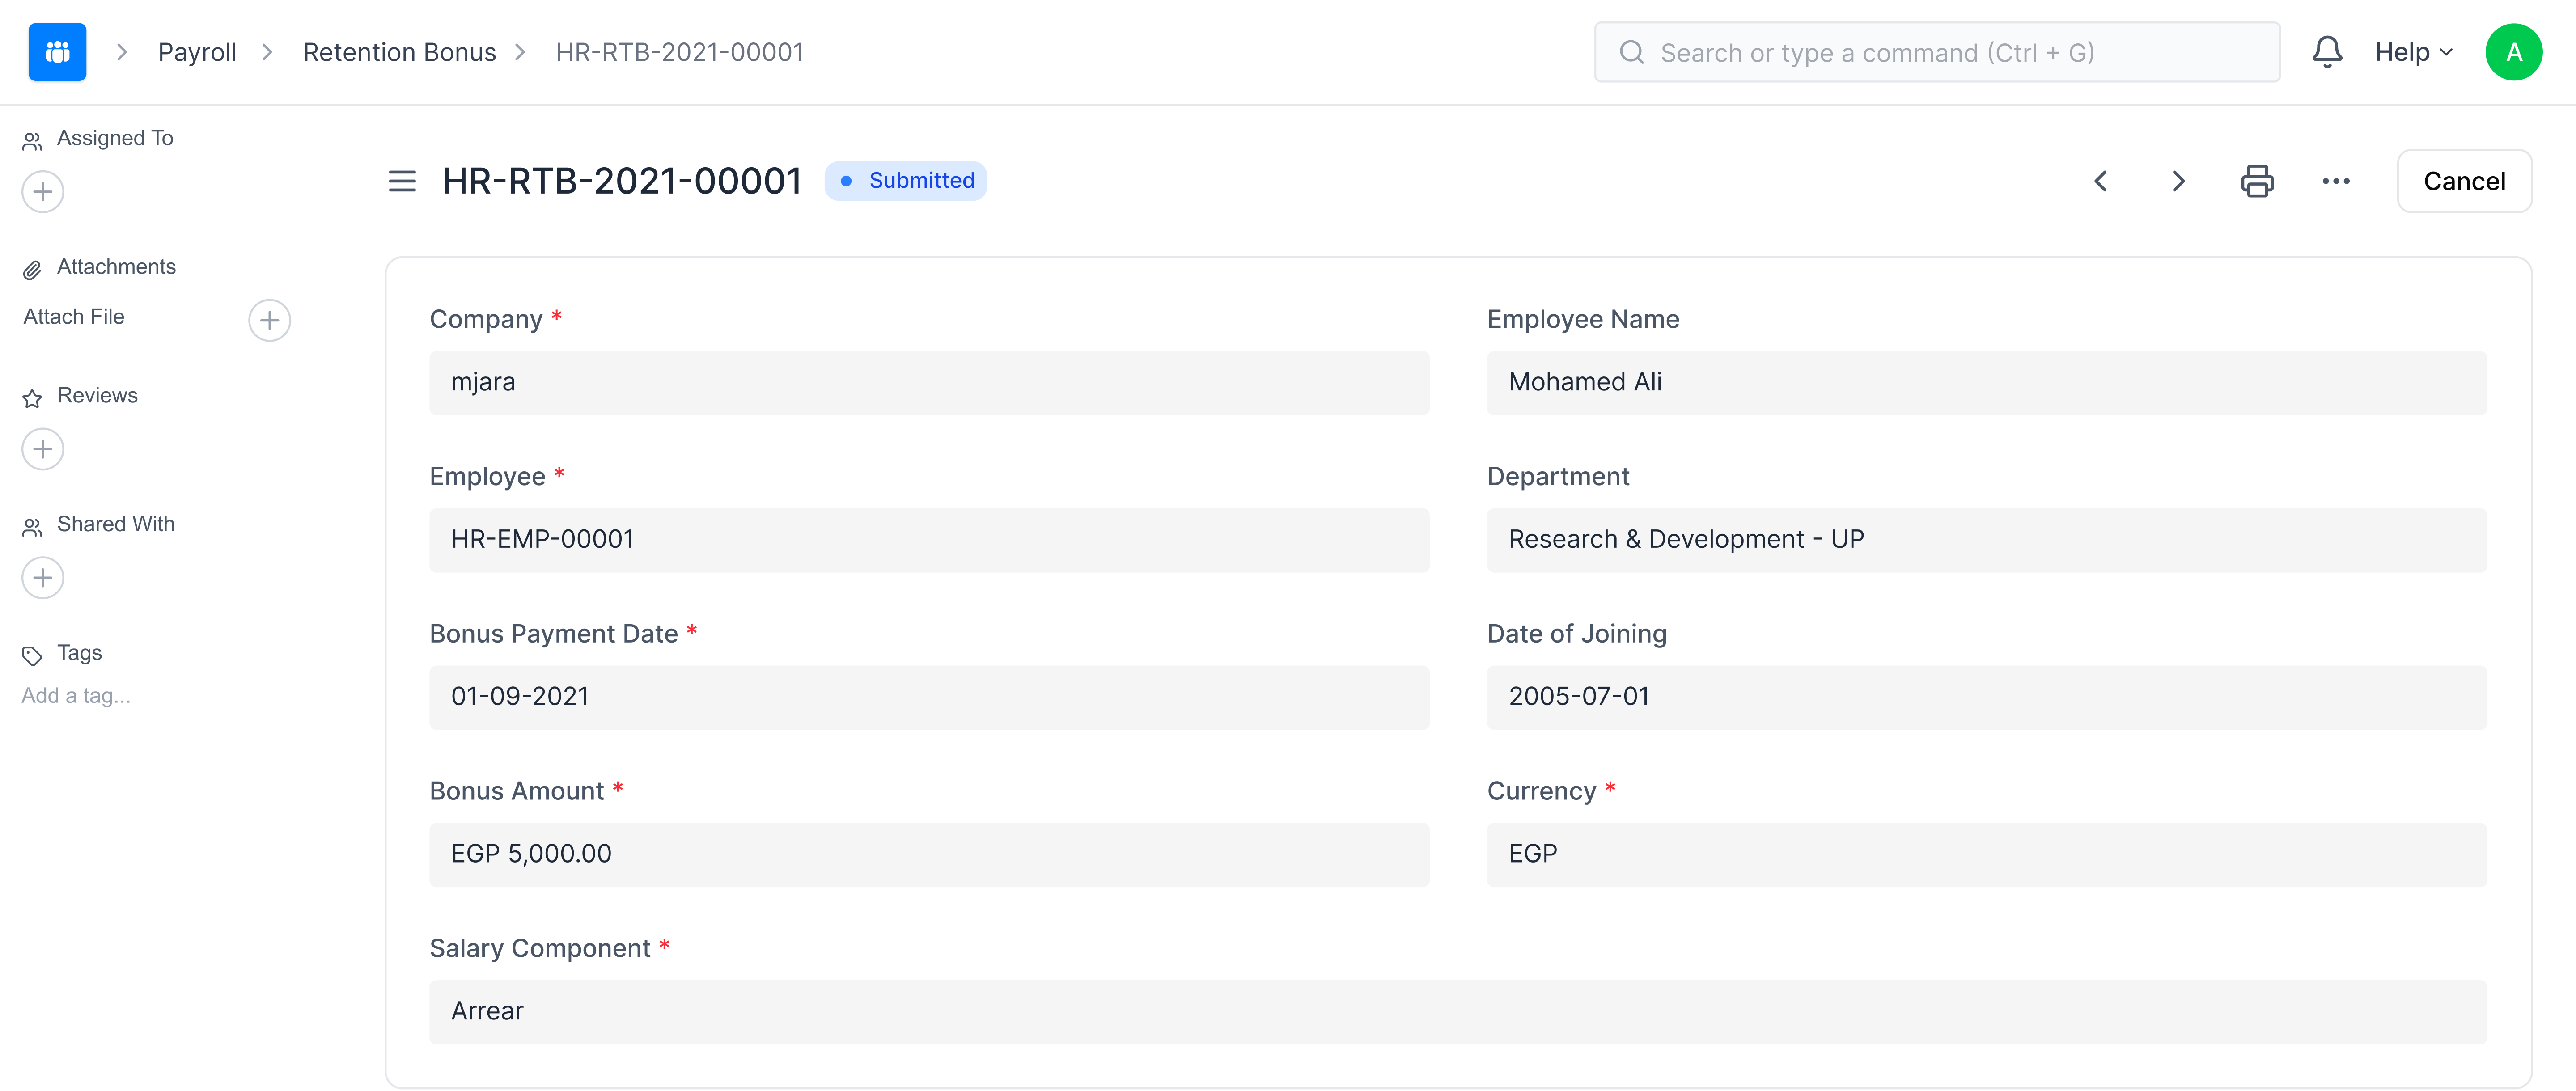Add a review with plus icon
This screenshot has height=1091, width=2576.
(43, 449)
